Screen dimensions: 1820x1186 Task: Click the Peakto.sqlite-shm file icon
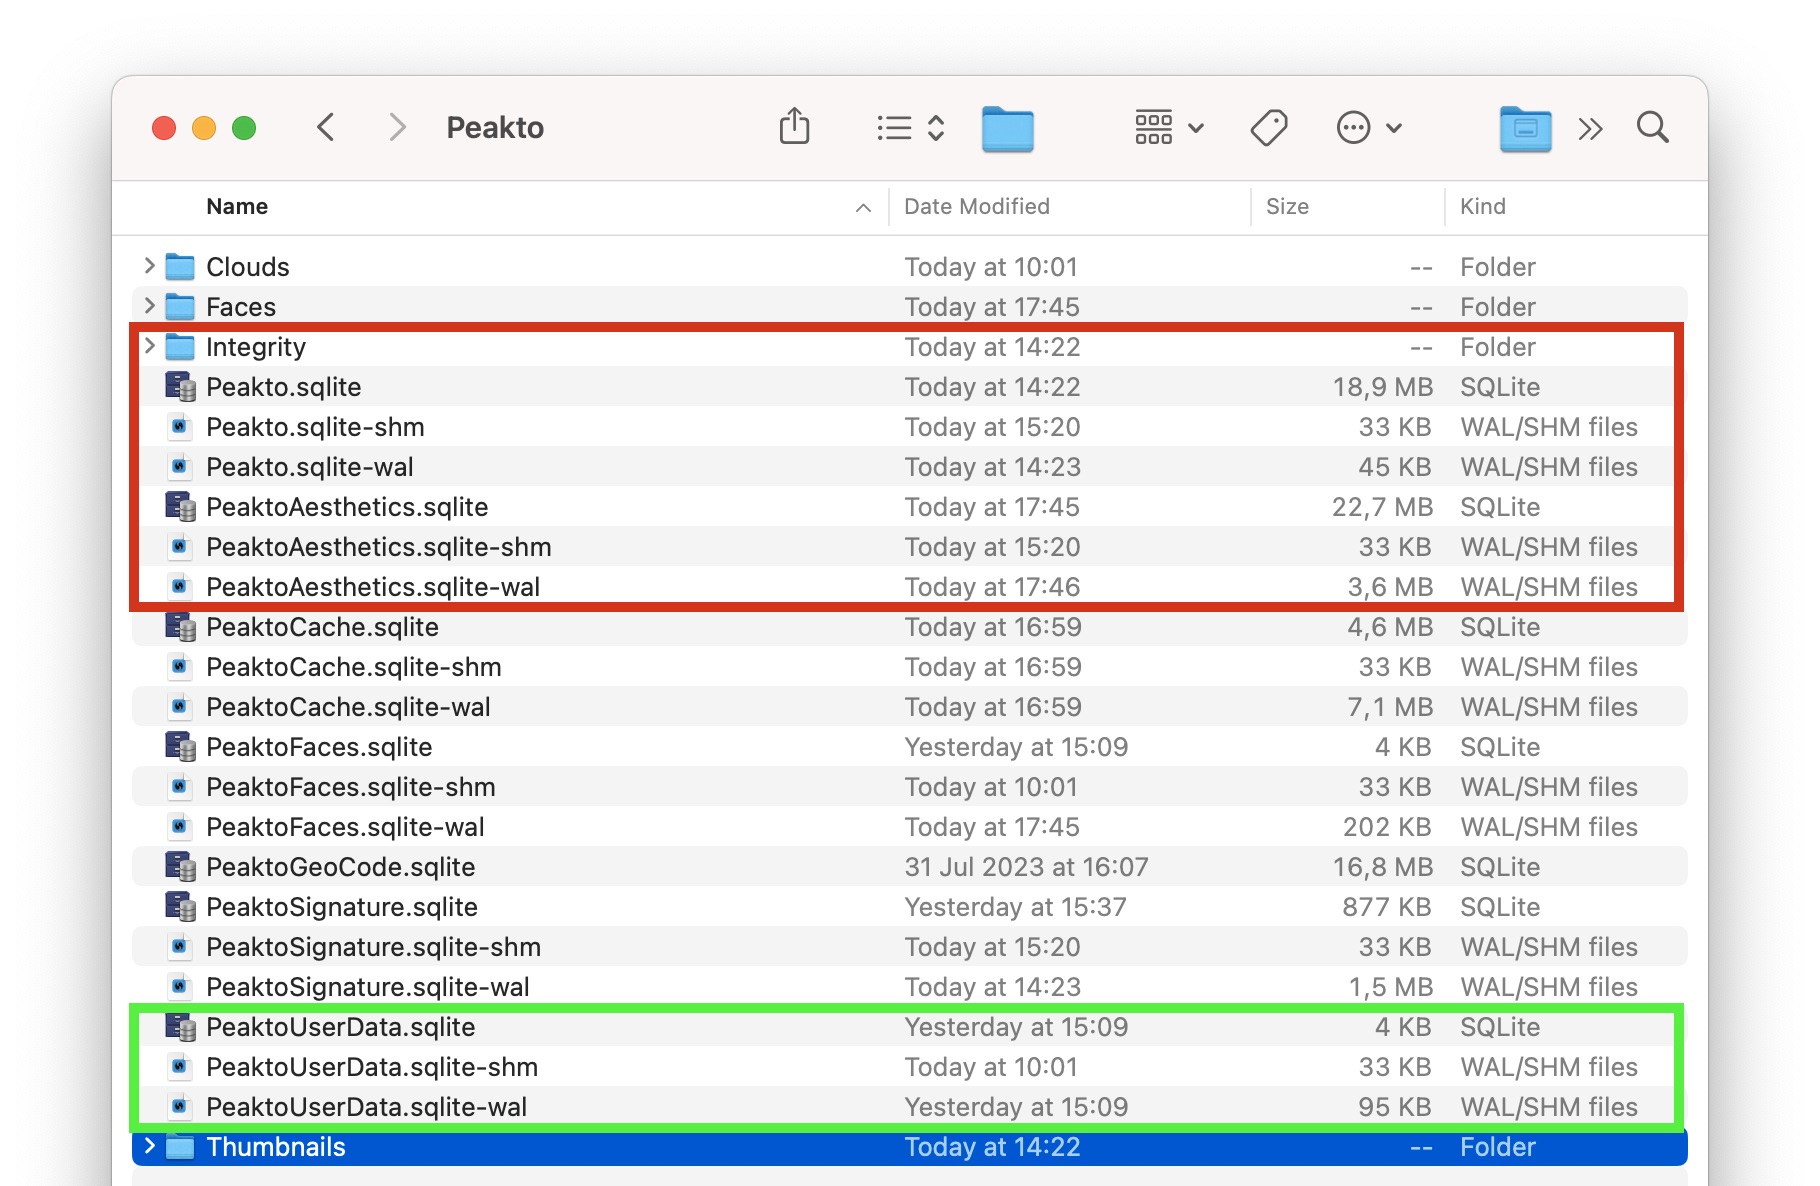[x=179, y=426]
